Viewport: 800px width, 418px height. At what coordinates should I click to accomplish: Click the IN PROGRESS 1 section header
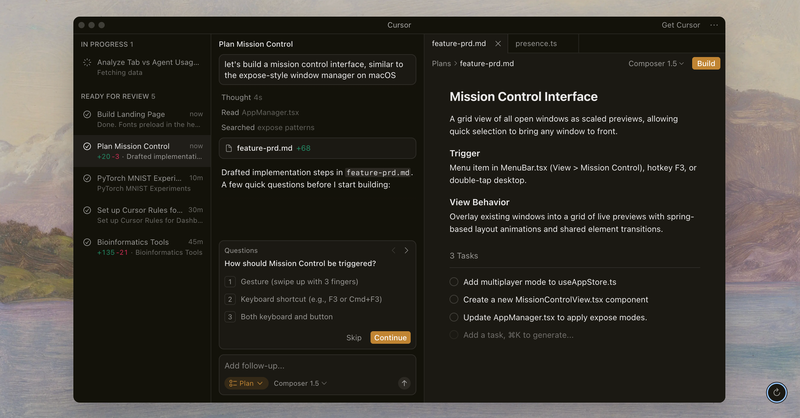[107, 44]
